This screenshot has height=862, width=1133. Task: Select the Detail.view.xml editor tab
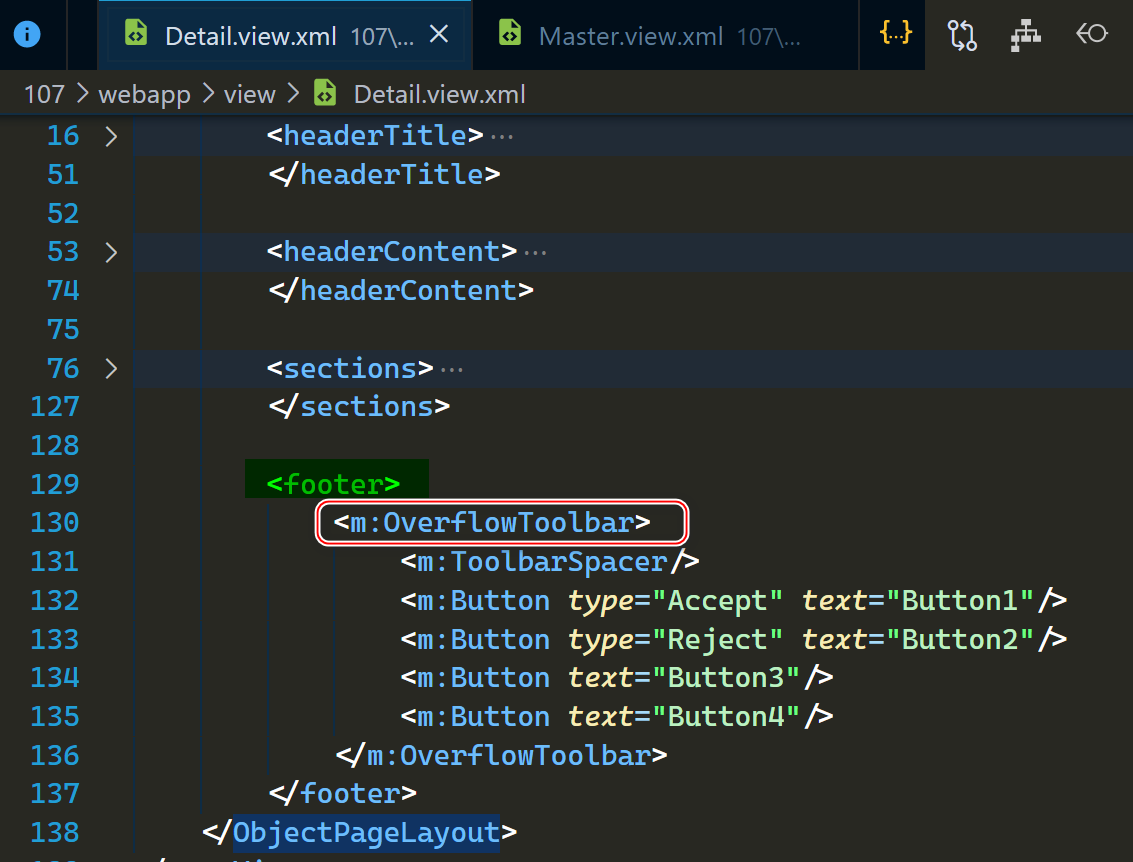click(250, 36)
